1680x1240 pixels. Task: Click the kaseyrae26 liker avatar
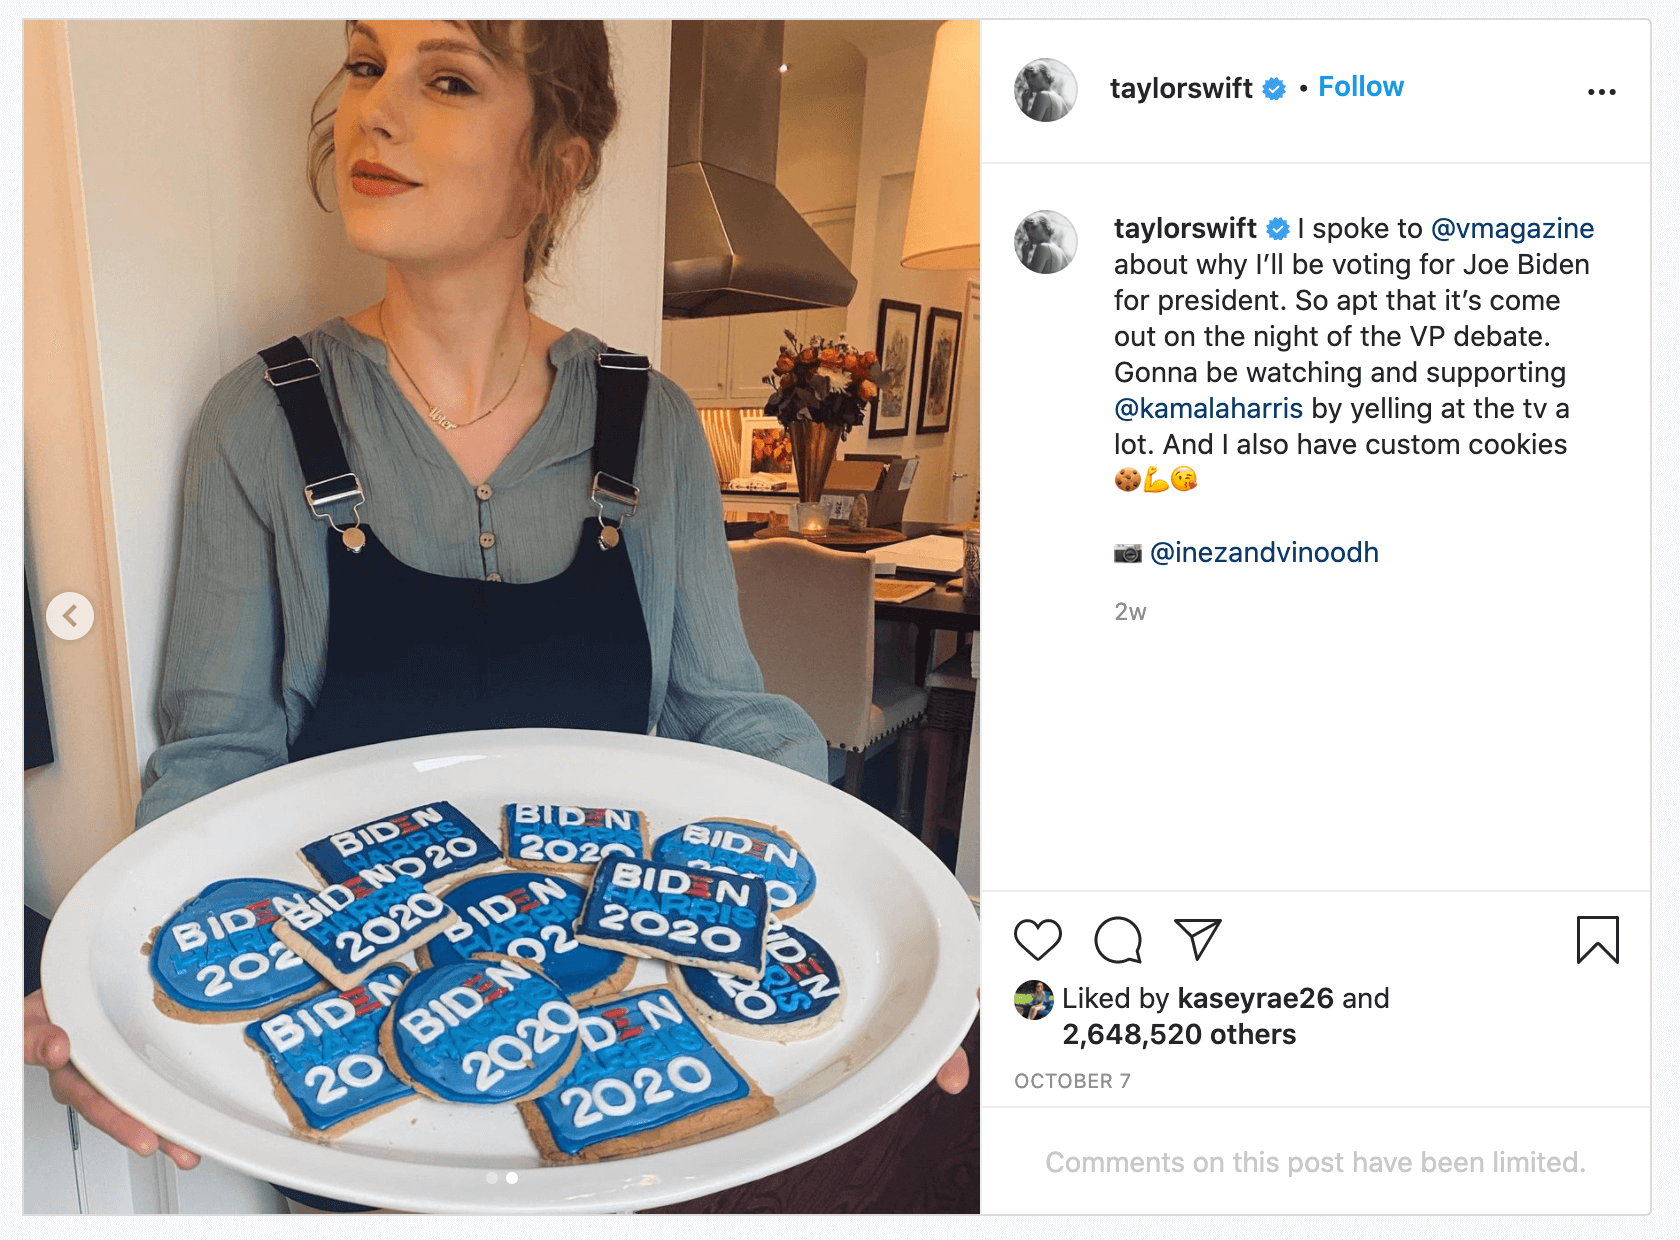[x=1034, y=1000]
